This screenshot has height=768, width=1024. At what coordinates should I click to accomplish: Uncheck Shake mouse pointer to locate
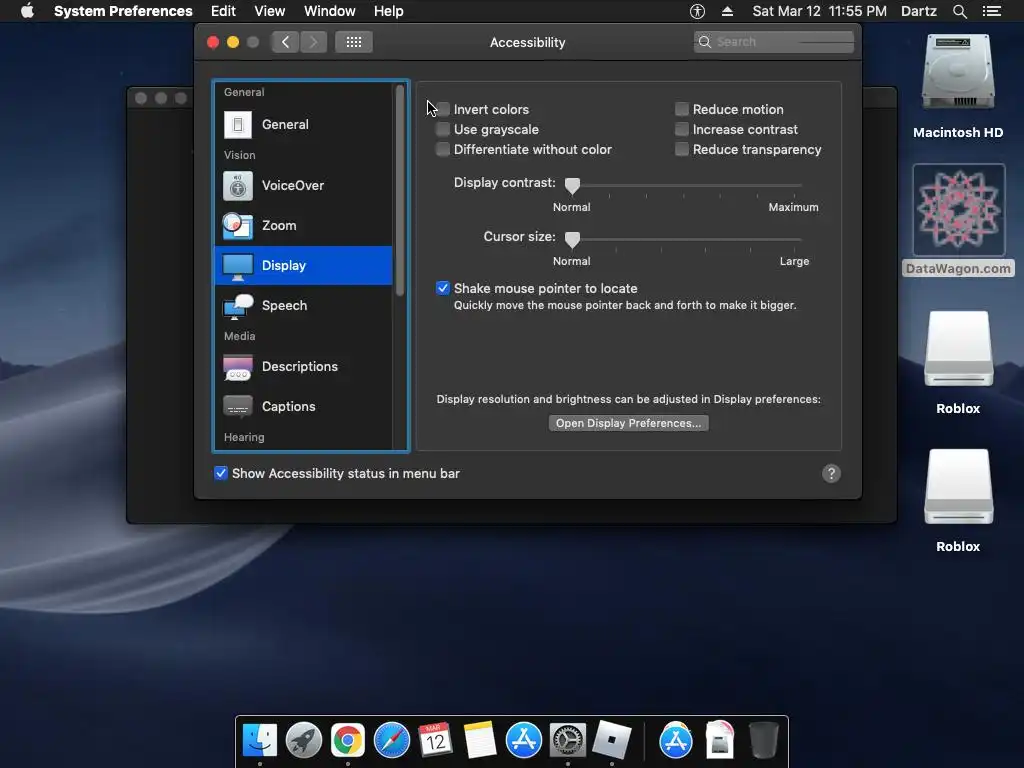[443, 288]
